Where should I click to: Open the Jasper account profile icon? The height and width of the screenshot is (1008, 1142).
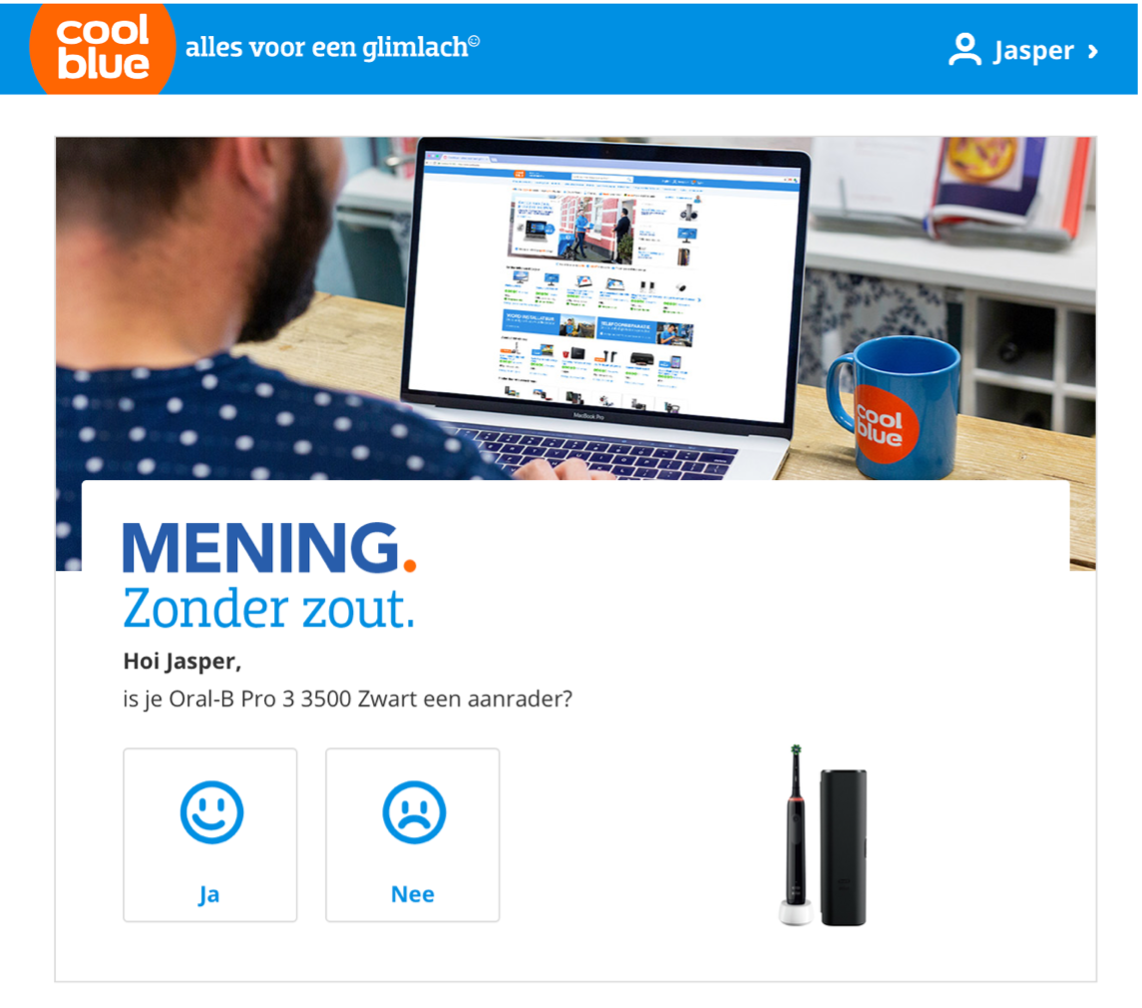click(965, 50)
